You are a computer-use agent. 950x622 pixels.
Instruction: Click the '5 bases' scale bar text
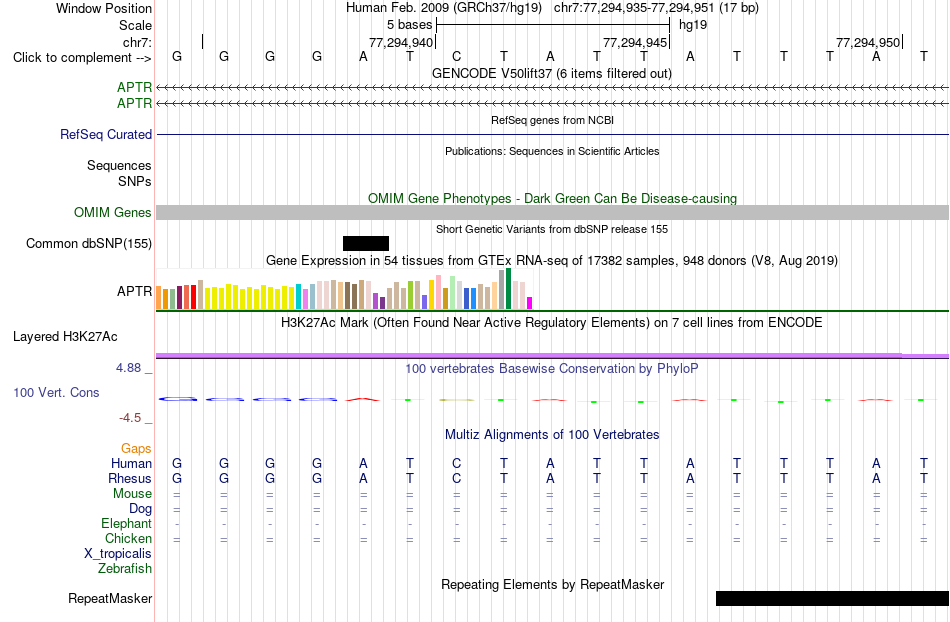(x=410, y=25)
